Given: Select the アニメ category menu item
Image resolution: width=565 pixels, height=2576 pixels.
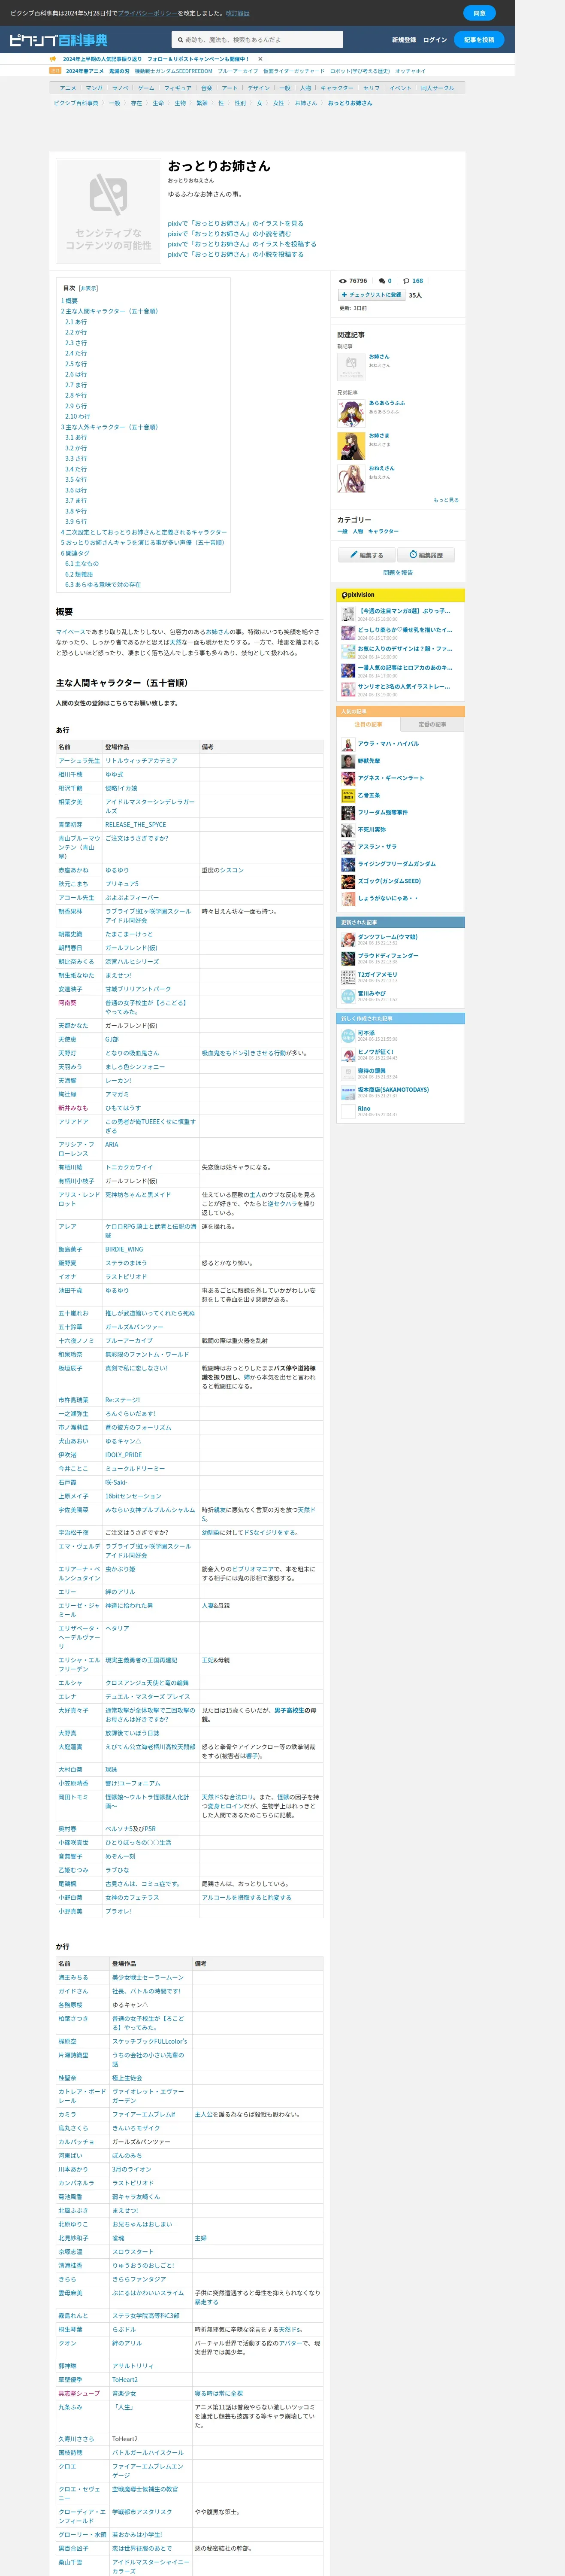Looking at the screenshot, I should tap(68, 88).
